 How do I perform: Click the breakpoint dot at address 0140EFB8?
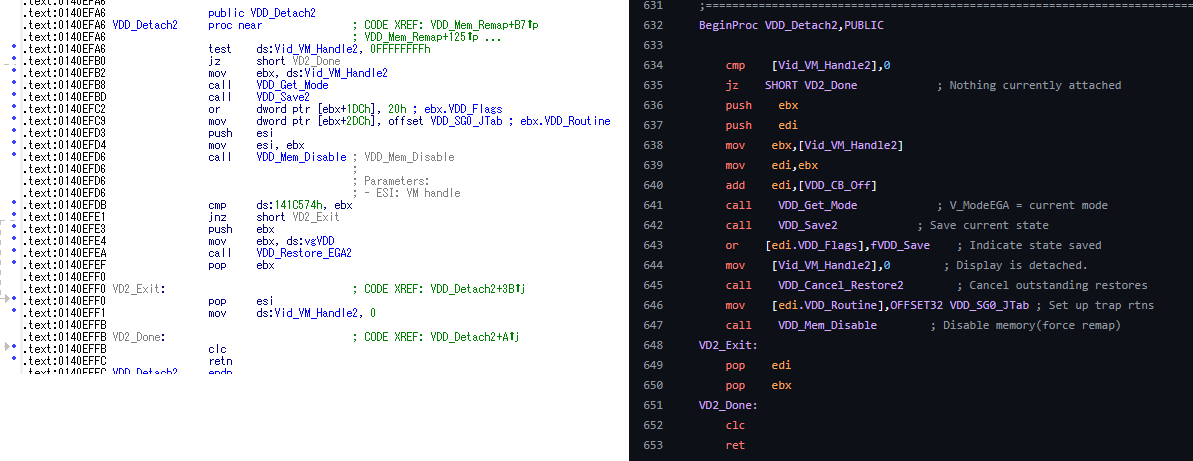point(11,85)
